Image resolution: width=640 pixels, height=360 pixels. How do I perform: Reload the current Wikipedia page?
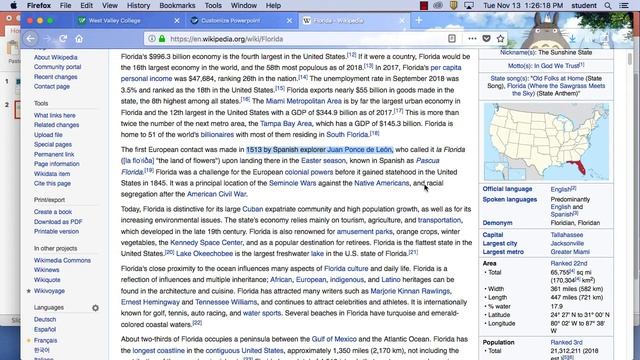tap(63, 39)
